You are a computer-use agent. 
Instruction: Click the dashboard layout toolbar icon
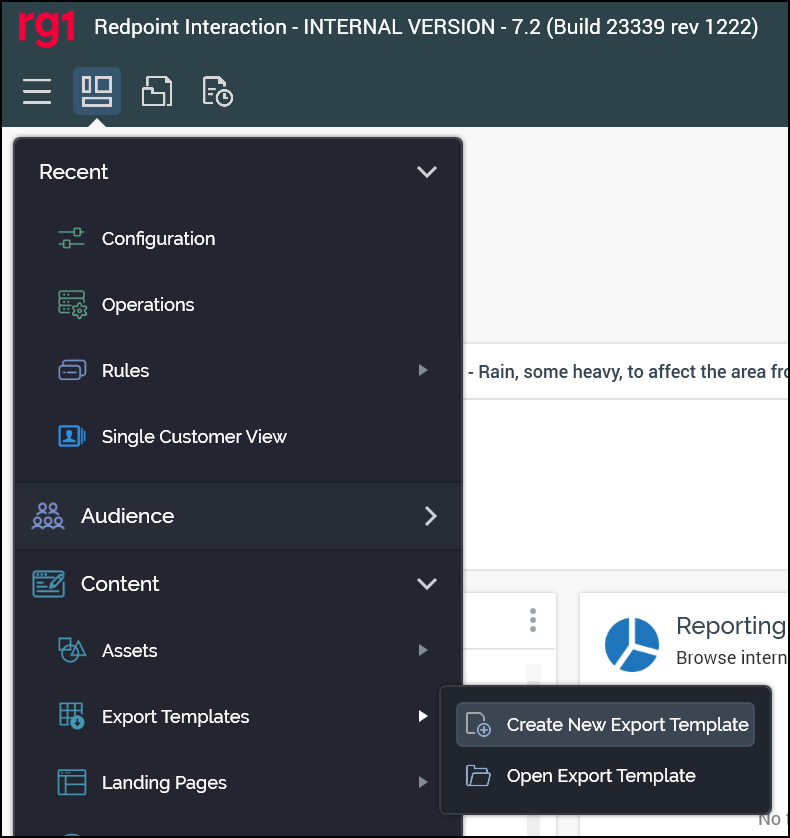coord(97,92)
